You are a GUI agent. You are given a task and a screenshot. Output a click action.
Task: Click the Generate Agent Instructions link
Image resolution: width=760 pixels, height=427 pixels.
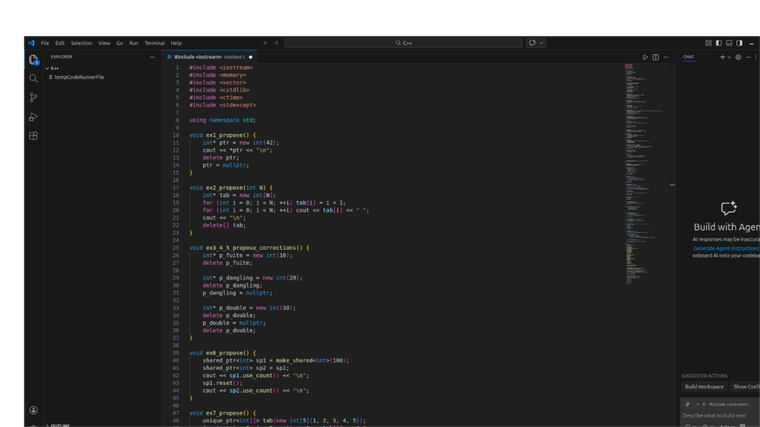pyautogui.click(x=725, y=248)
